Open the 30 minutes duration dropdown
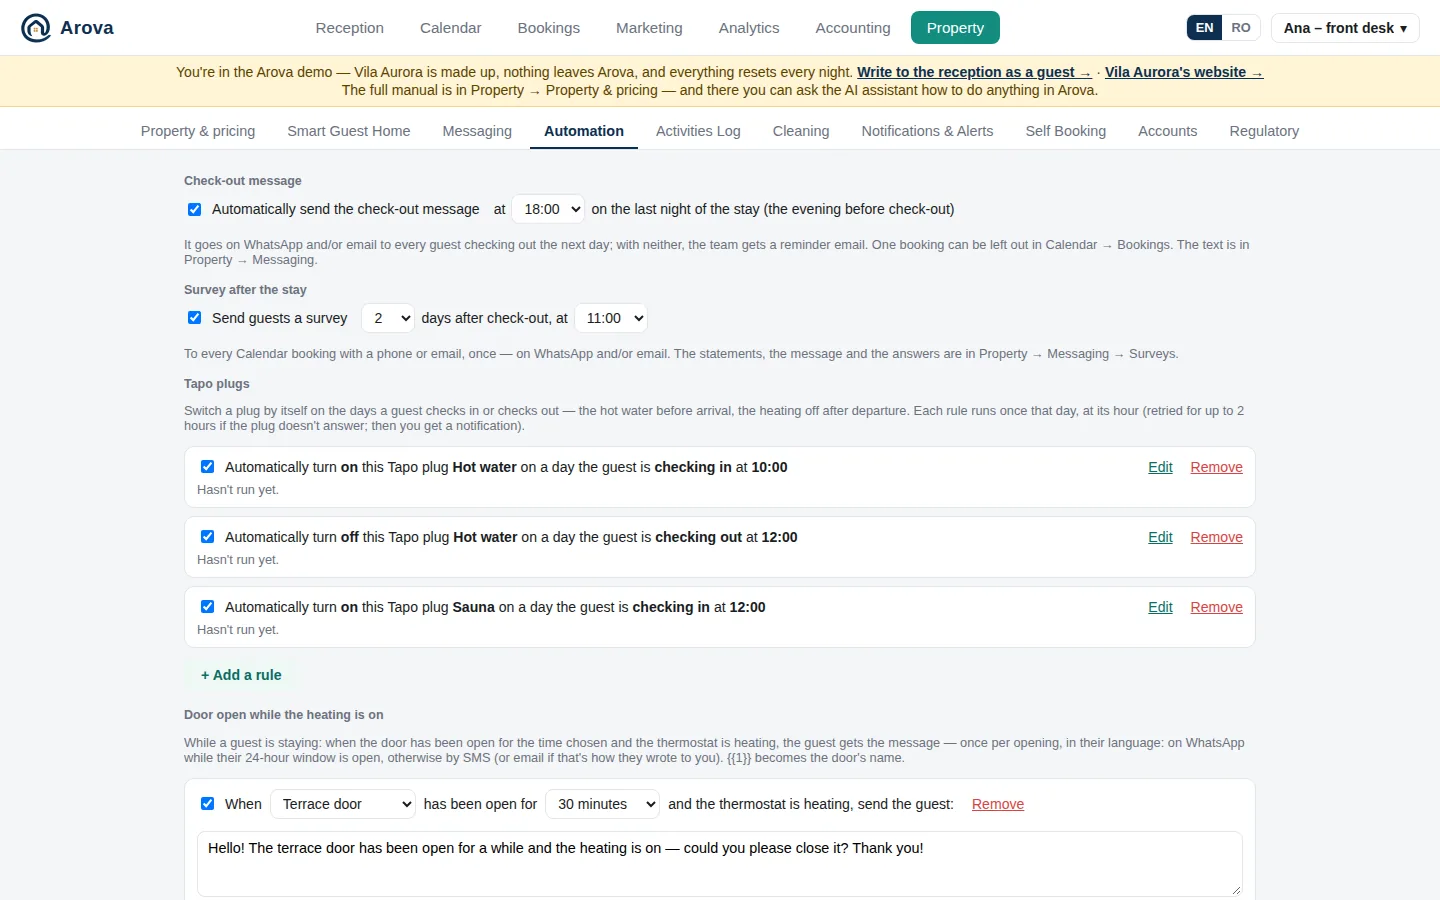 602,804
